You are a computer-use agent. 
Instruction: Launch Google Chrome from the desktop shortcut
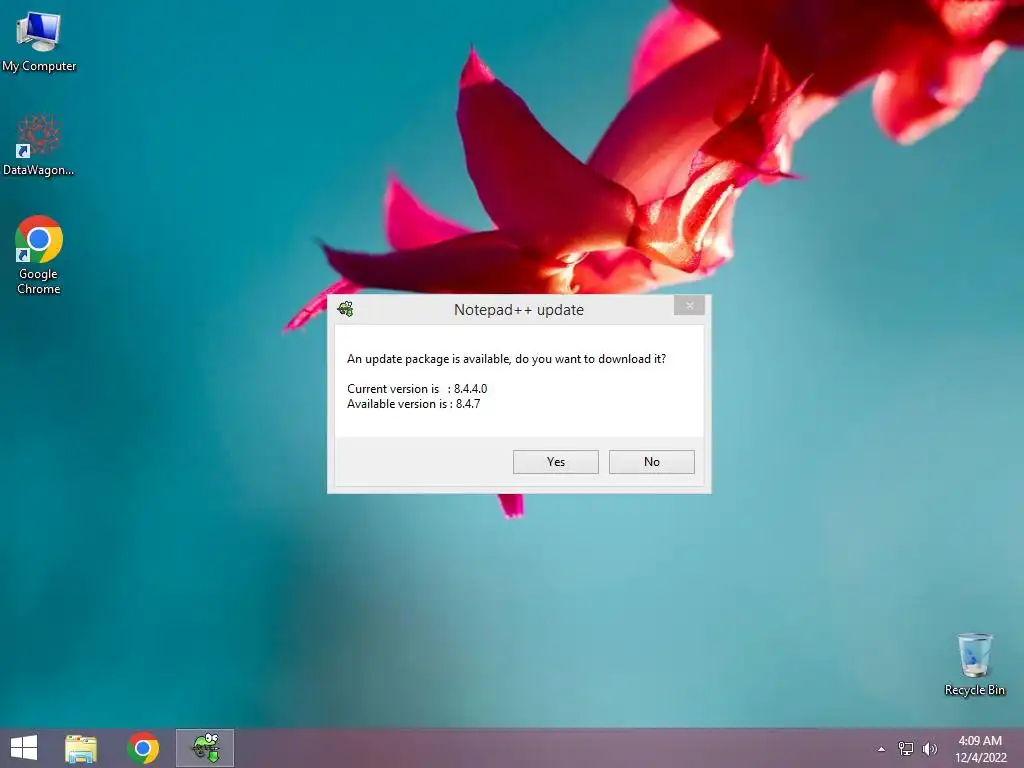[x=39, y=255]
